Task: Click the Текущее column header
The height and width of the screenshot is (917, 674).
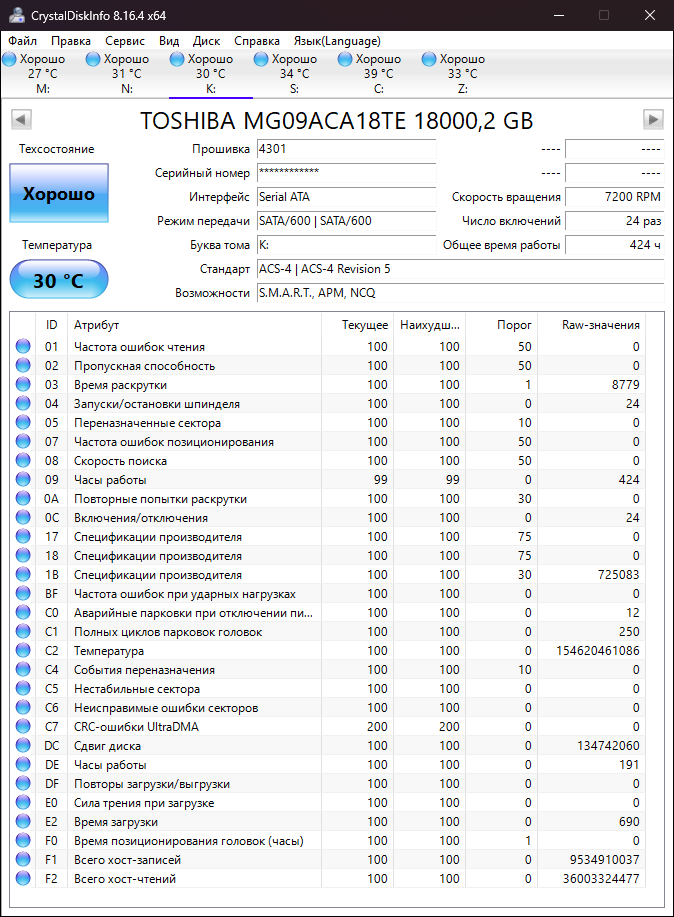Action: pos(356,325)
